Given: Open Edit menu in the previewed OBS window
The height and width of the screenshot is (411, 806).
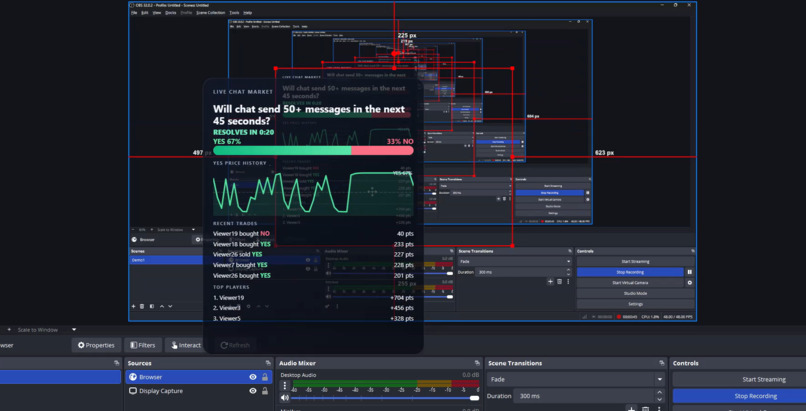Looking at the screenshot, I should pos(145,12).
